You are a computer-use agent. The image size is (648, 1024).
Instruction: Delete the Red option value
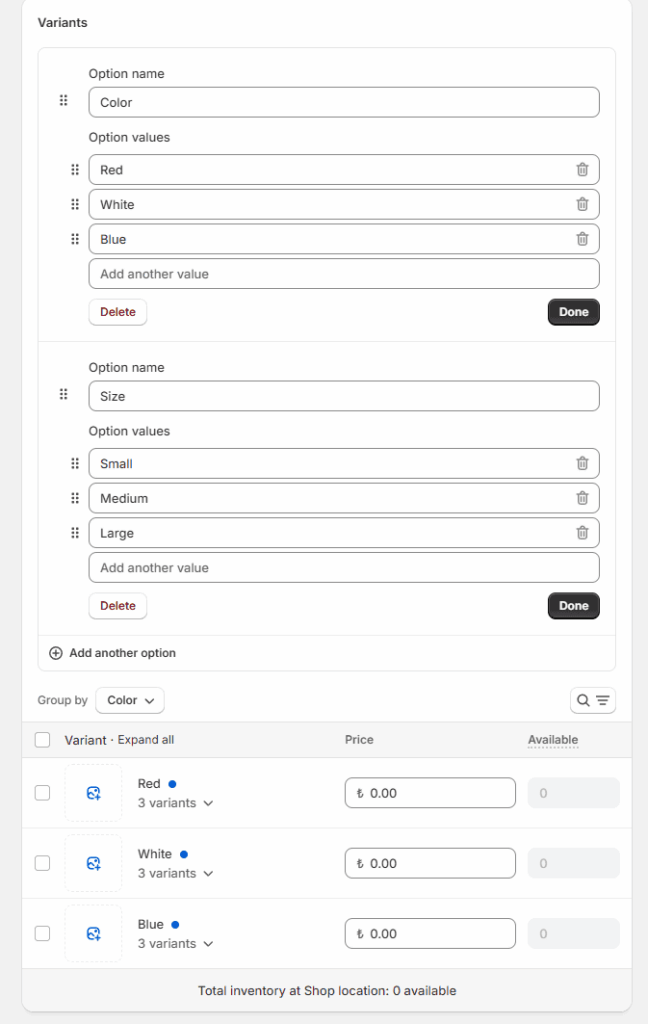[x=582, y=170]
